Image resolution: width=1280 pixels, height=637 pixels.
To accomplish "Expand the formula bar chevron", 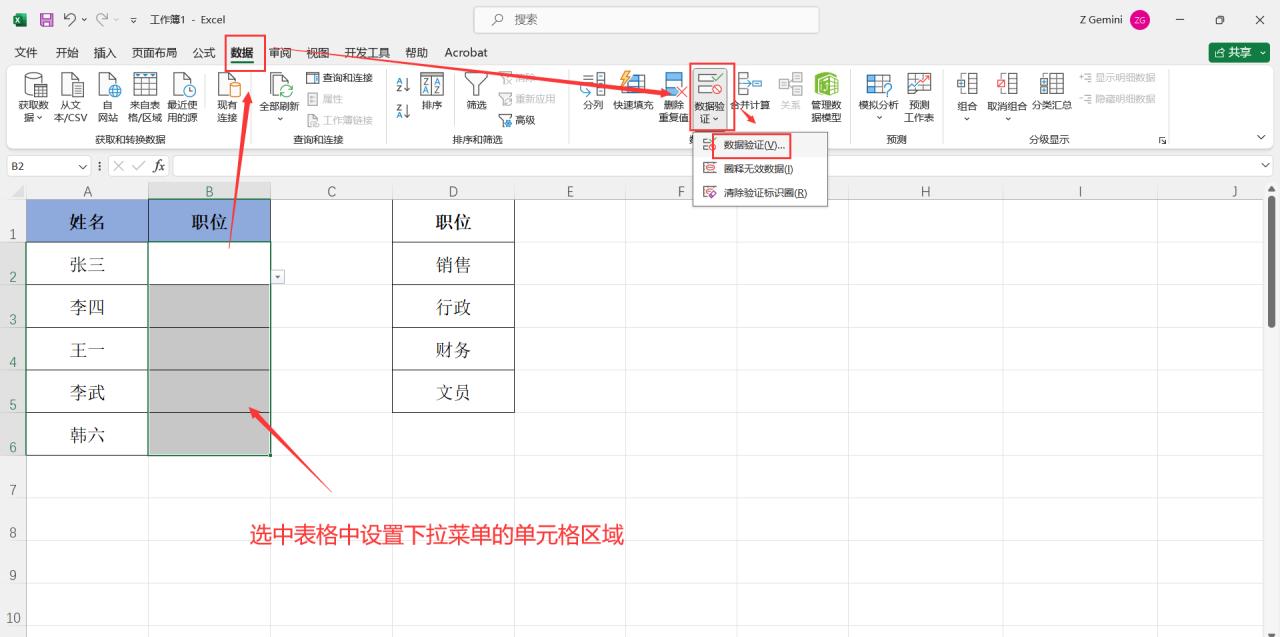I will pos(1266,165).
